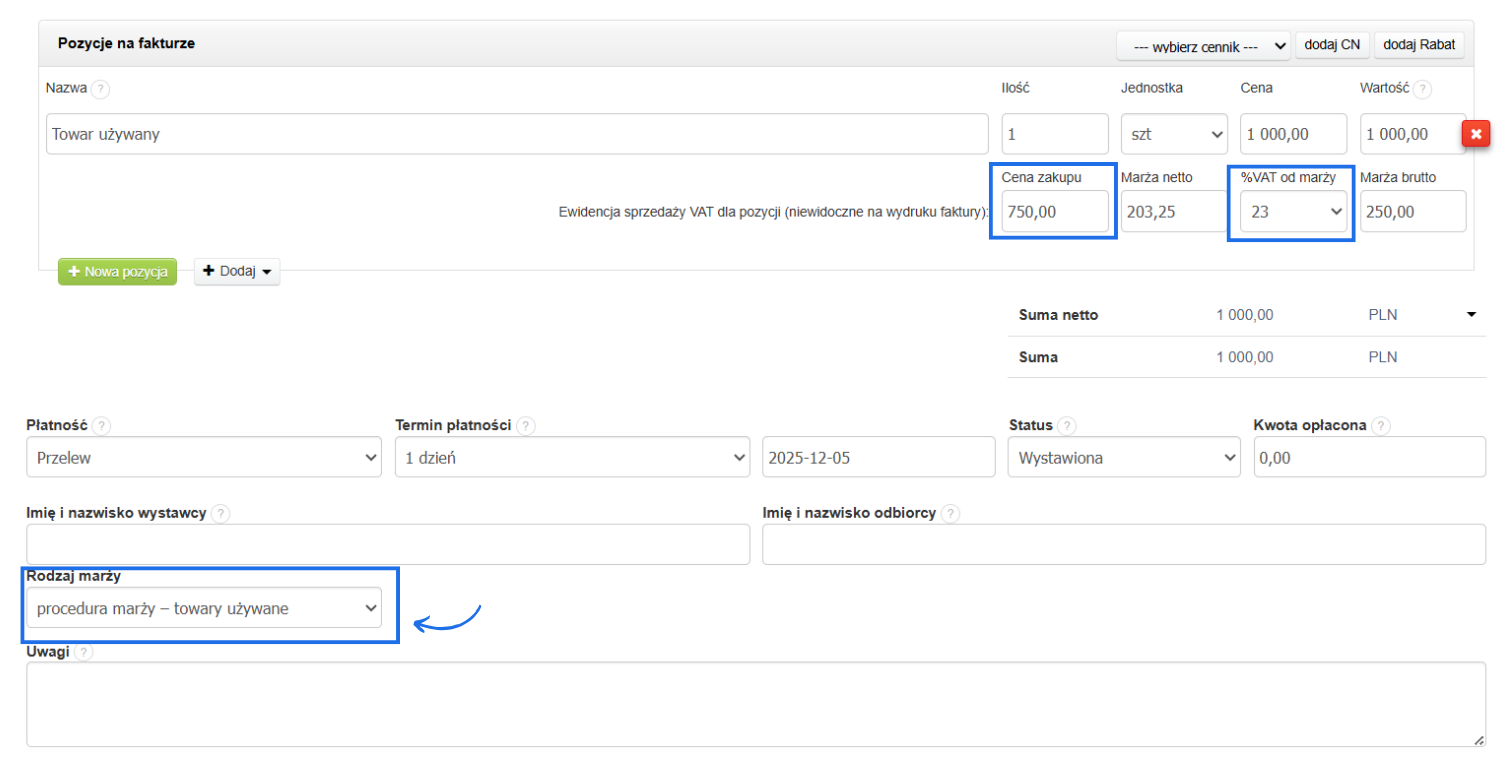Click help icon next to Nazwa
This screenshot has width=1501, height=764.
click(x=100, y=88)
